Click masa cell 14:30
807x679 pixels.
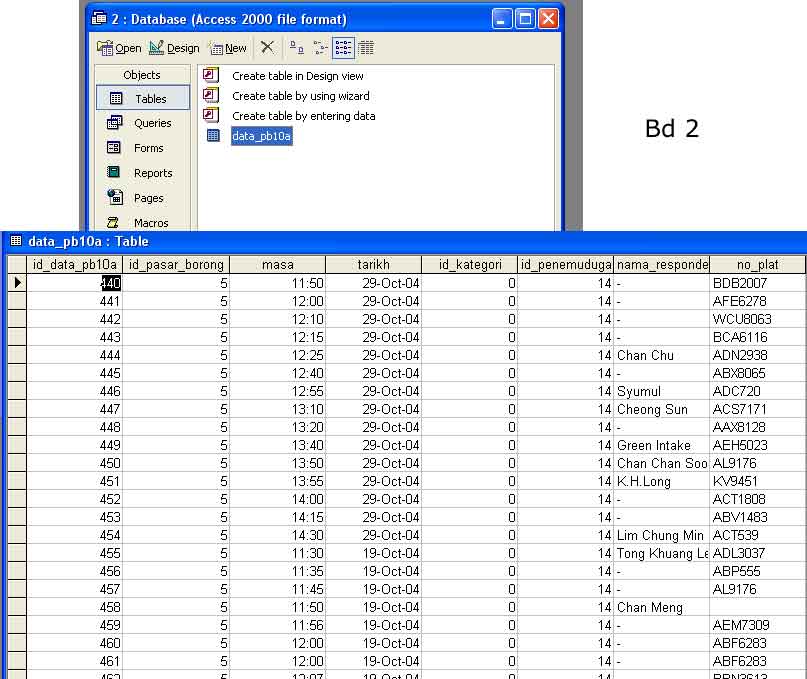click(277, 535)
